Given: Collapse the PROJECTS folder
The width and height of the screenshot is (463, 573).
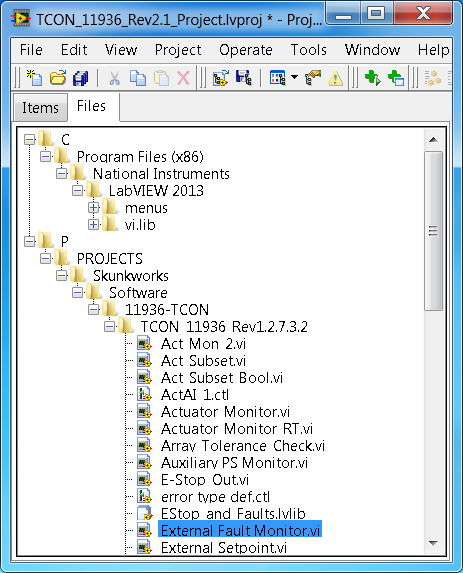Looking at the screenshot, I should pos(46,258).
